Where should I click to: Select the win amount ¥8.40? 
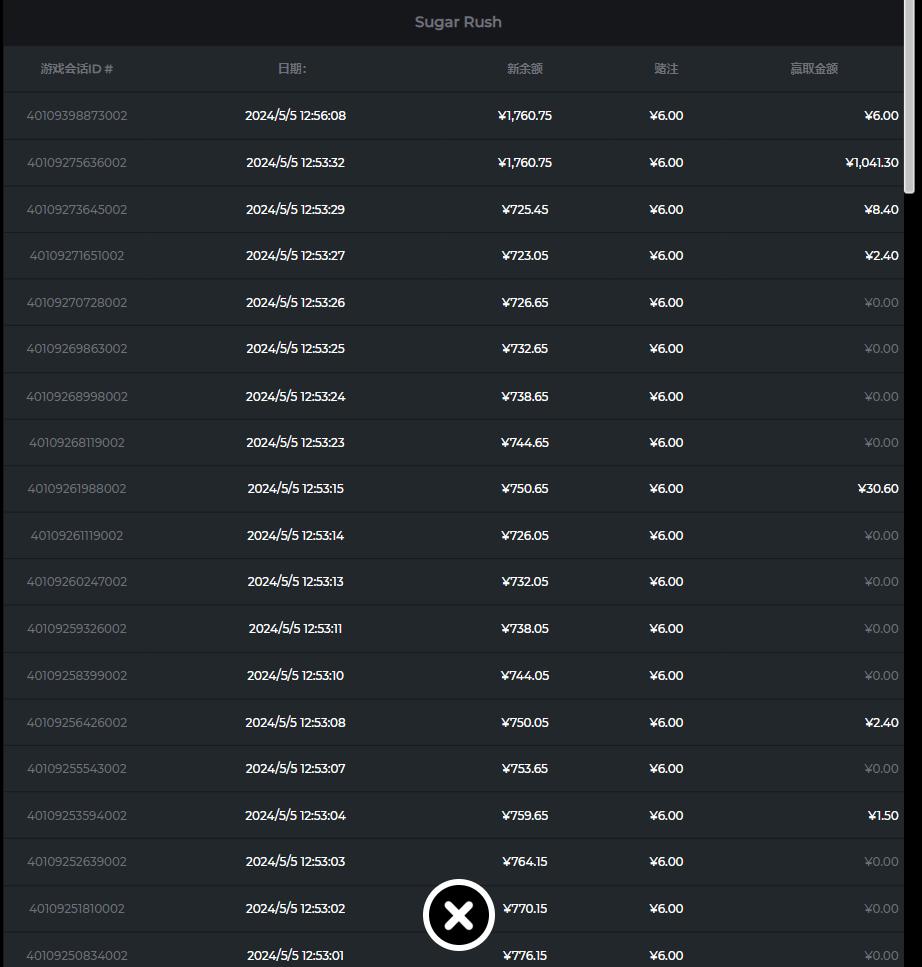point(881,209)
